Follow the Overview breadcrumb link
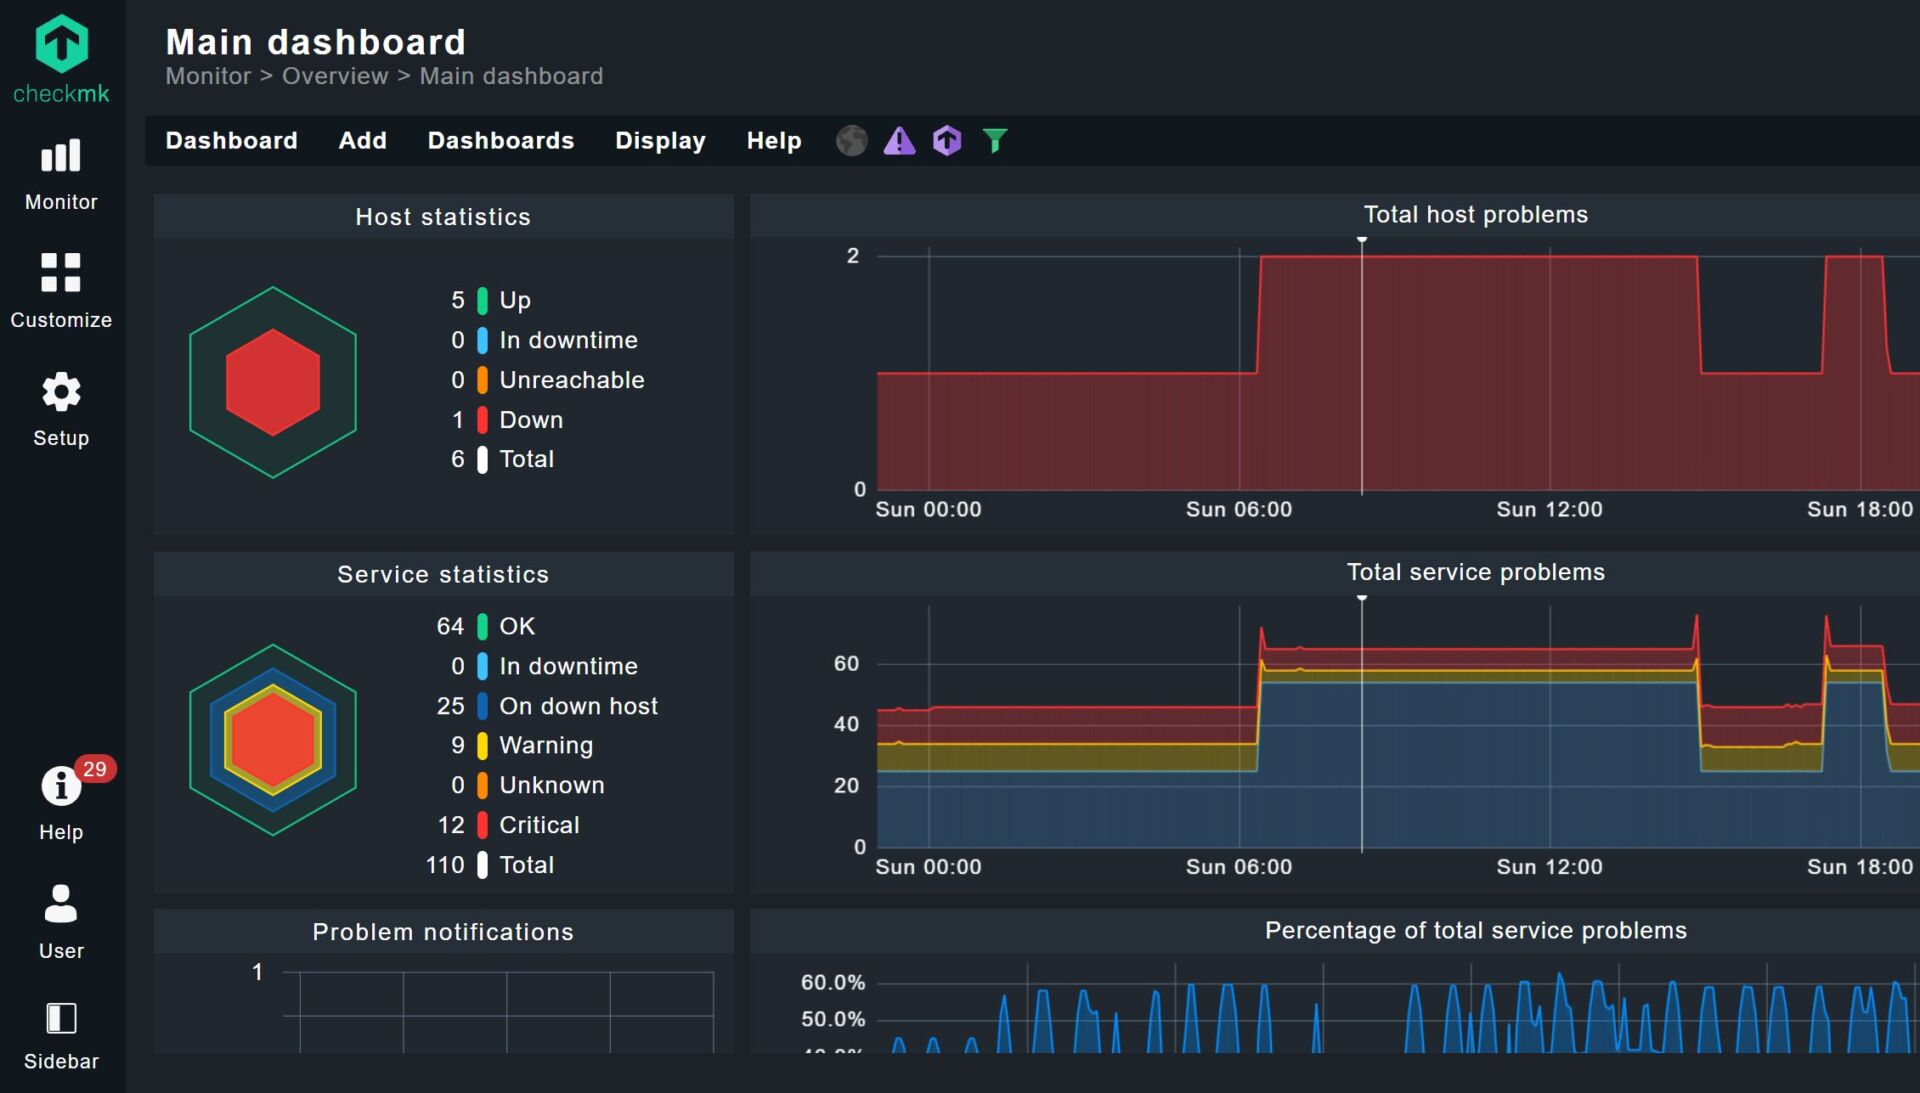Screen dimensions: 1920x1093 334,77
